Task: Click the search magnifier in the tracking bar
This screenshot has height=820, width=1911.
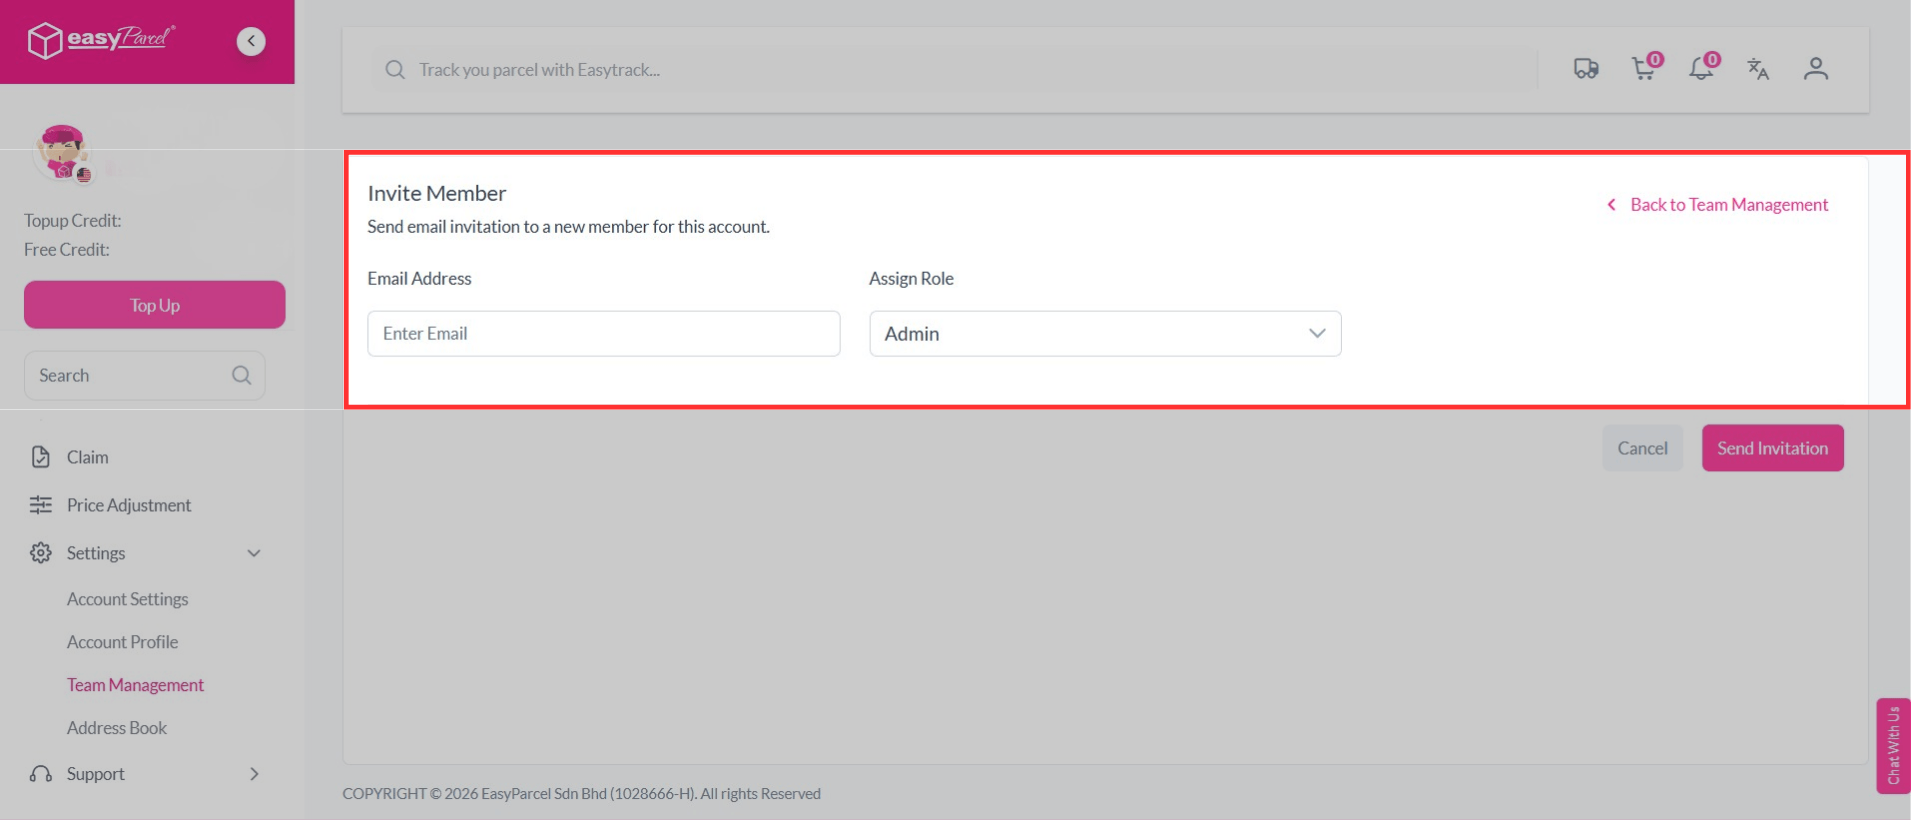Action: tap(395, 70)
